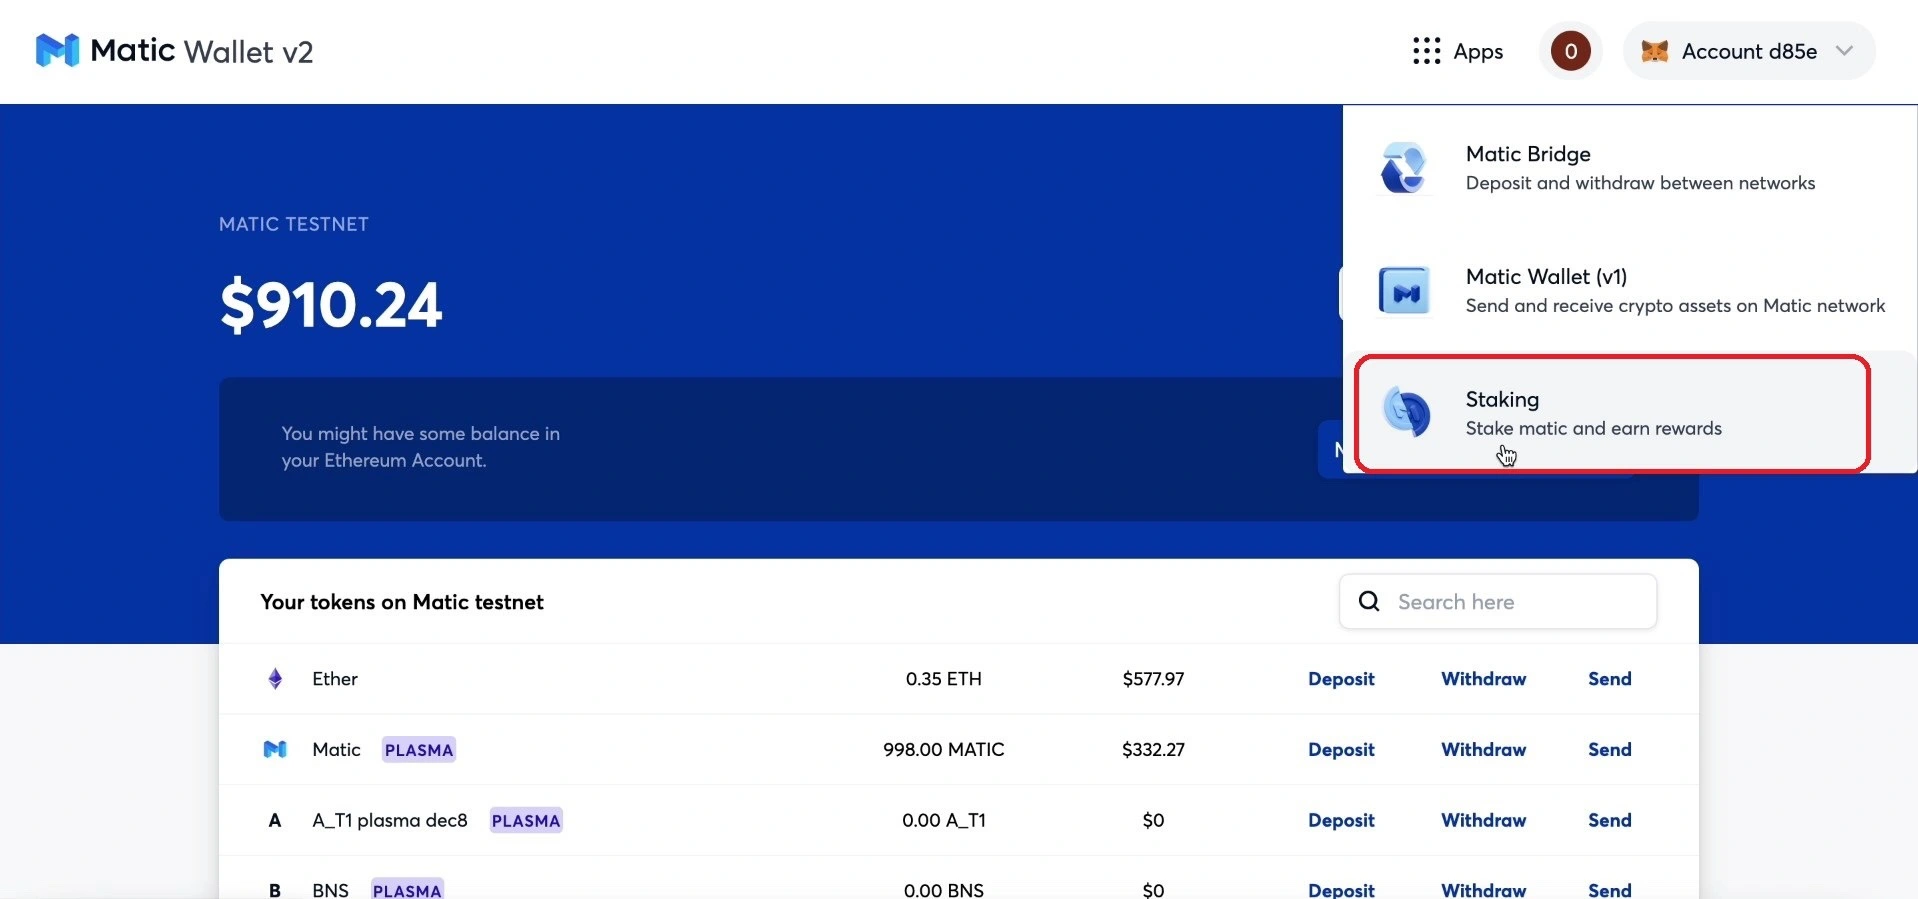Click the Matic token icon in list
Viewport: 1918px width, 899px height.
point(275,749)
